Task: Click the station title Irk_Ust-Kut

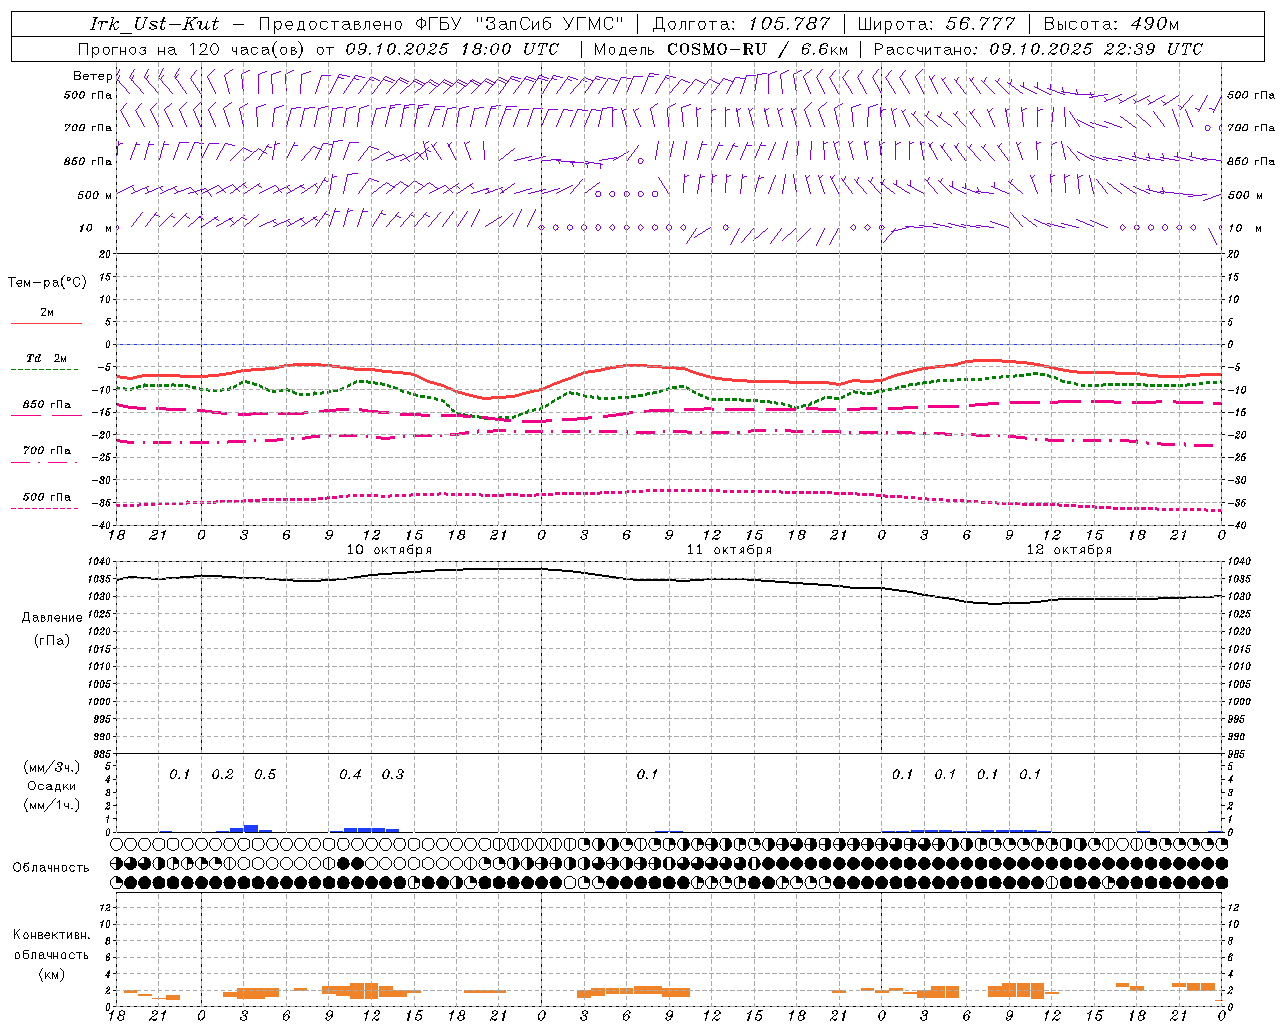Action: [154, 24]
